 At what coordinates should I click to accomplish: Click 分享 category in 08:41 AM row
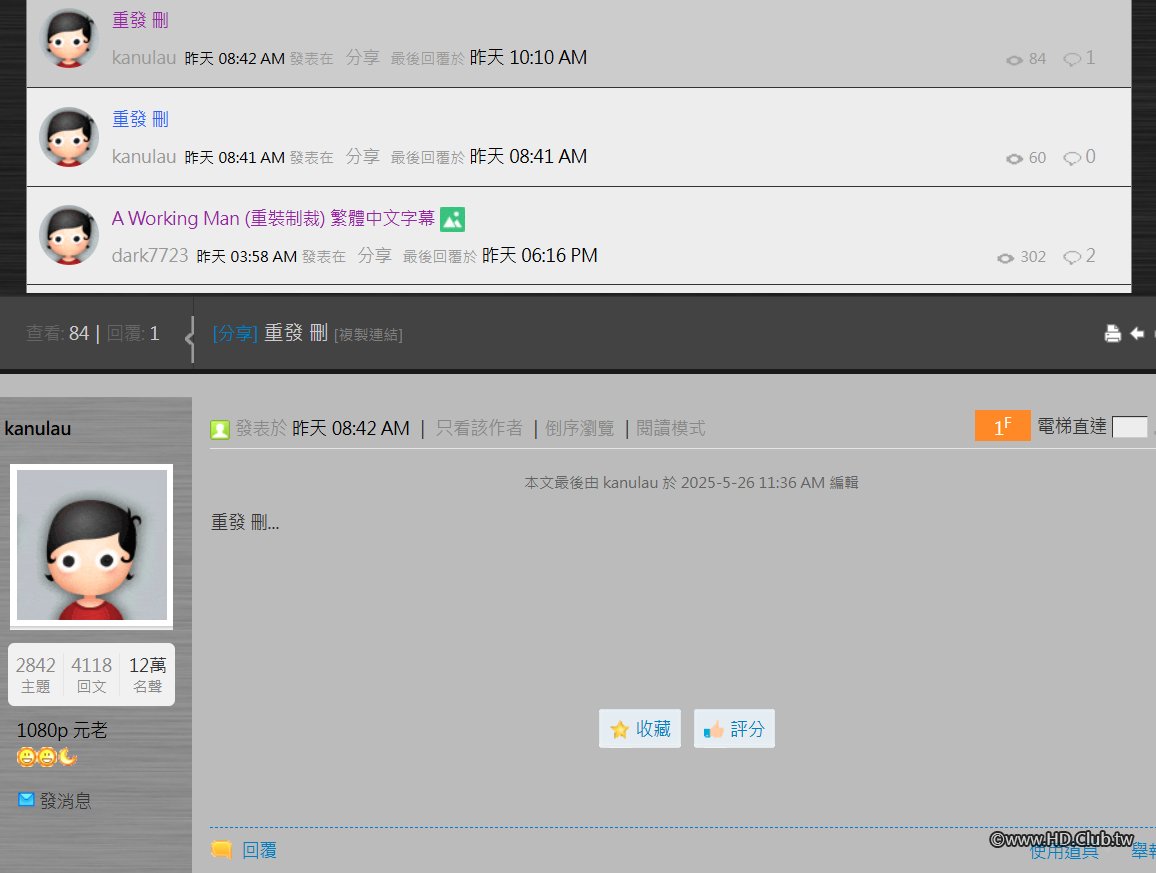pos(363,156)
